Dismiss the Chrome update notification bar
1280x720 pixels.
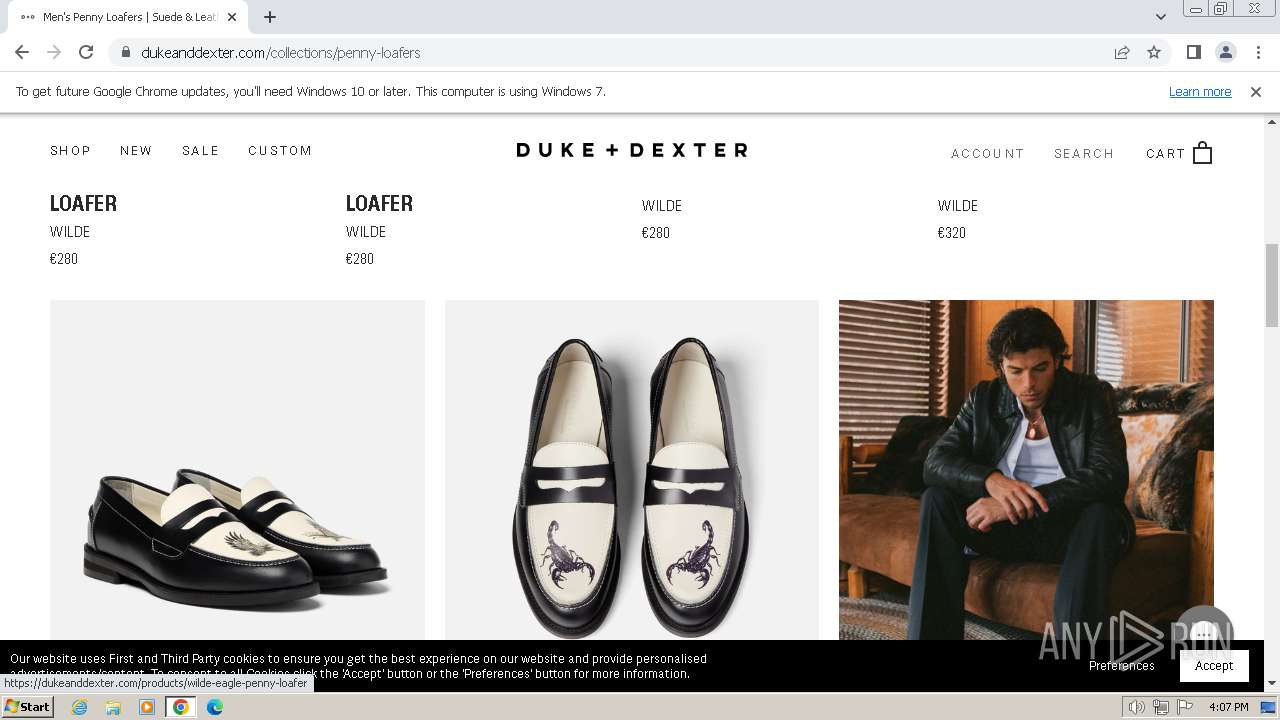1256,91
